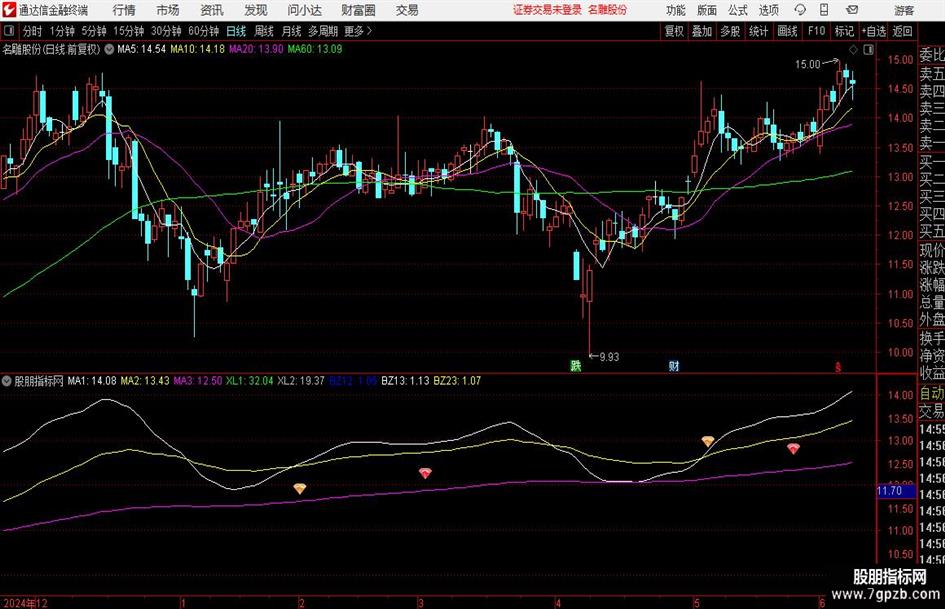Click the 返回 back button
The width and height of the screenshot is (945, 609).
pyautogui.click(x=902, y=31)
